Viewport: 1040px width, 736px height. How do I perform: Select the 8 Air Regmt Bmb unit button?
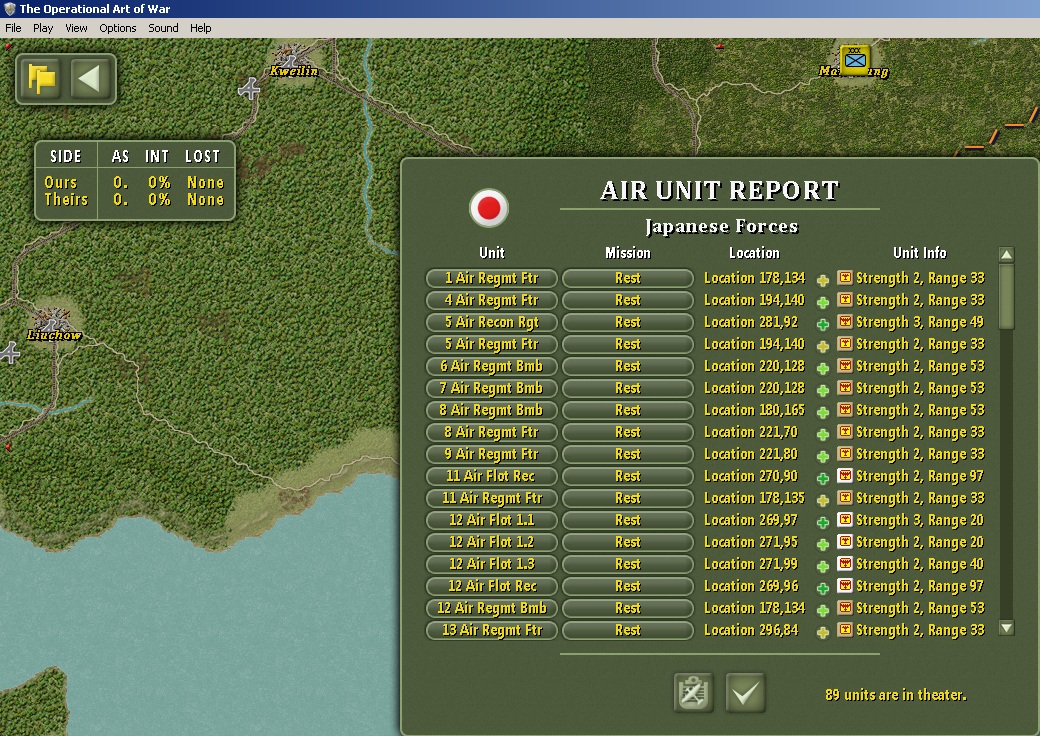coord(491,410)
